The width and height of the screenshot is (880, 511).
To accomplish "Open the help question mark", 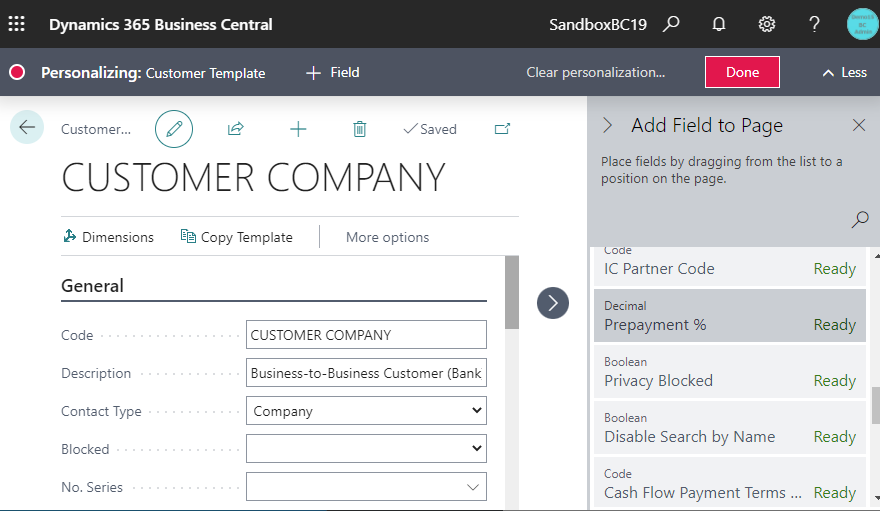I will [x=814, y=24].
